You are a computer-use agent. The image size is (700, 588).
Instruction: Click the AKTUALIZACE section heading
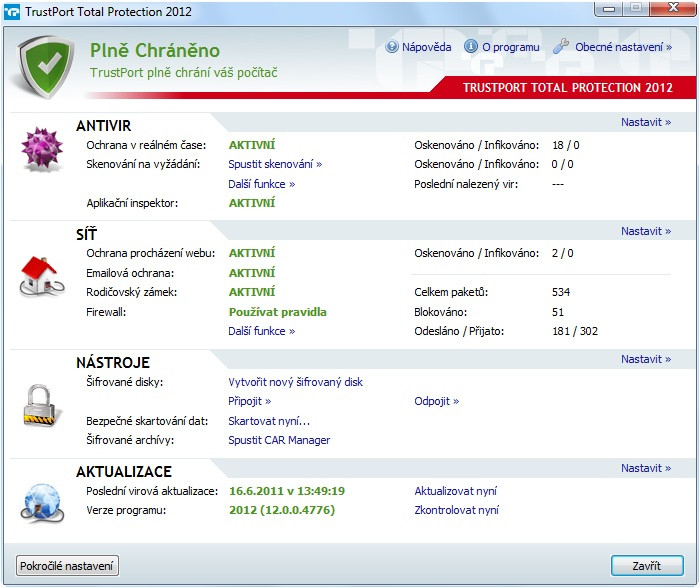[x=124, y=472]
